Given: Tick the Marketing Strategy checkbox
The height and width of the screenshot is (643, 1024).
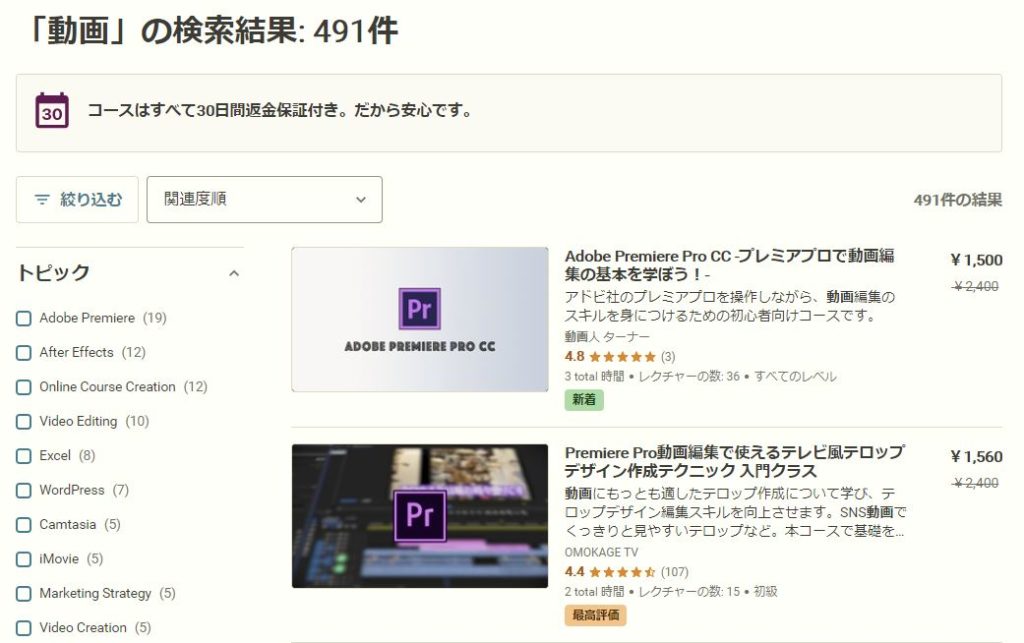Looking at the screenshot, I should pos(24,593).
